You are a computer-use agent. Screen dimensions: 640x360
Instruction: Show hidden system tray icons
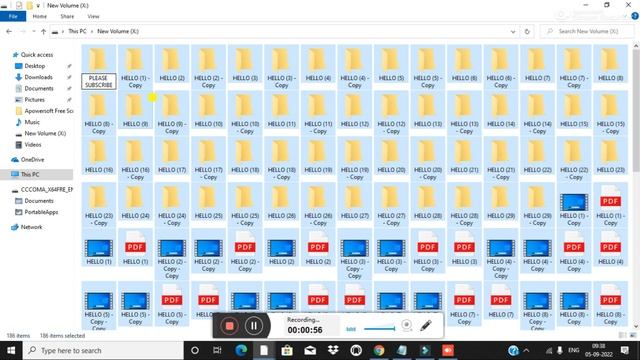click(527, 350)
